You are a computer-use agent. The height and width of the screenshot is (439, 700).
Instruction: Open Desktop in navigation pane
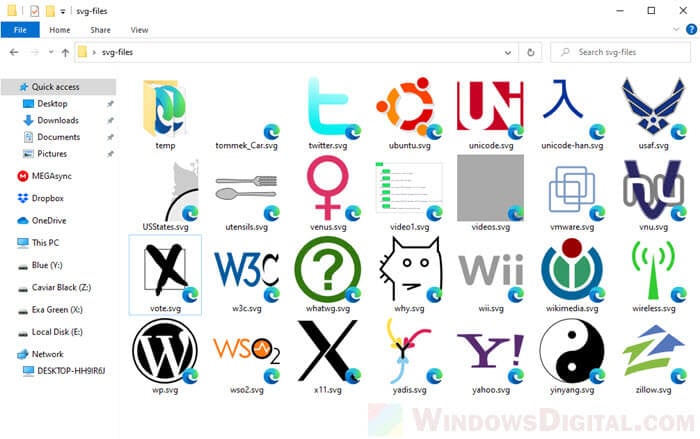point(52,104)
